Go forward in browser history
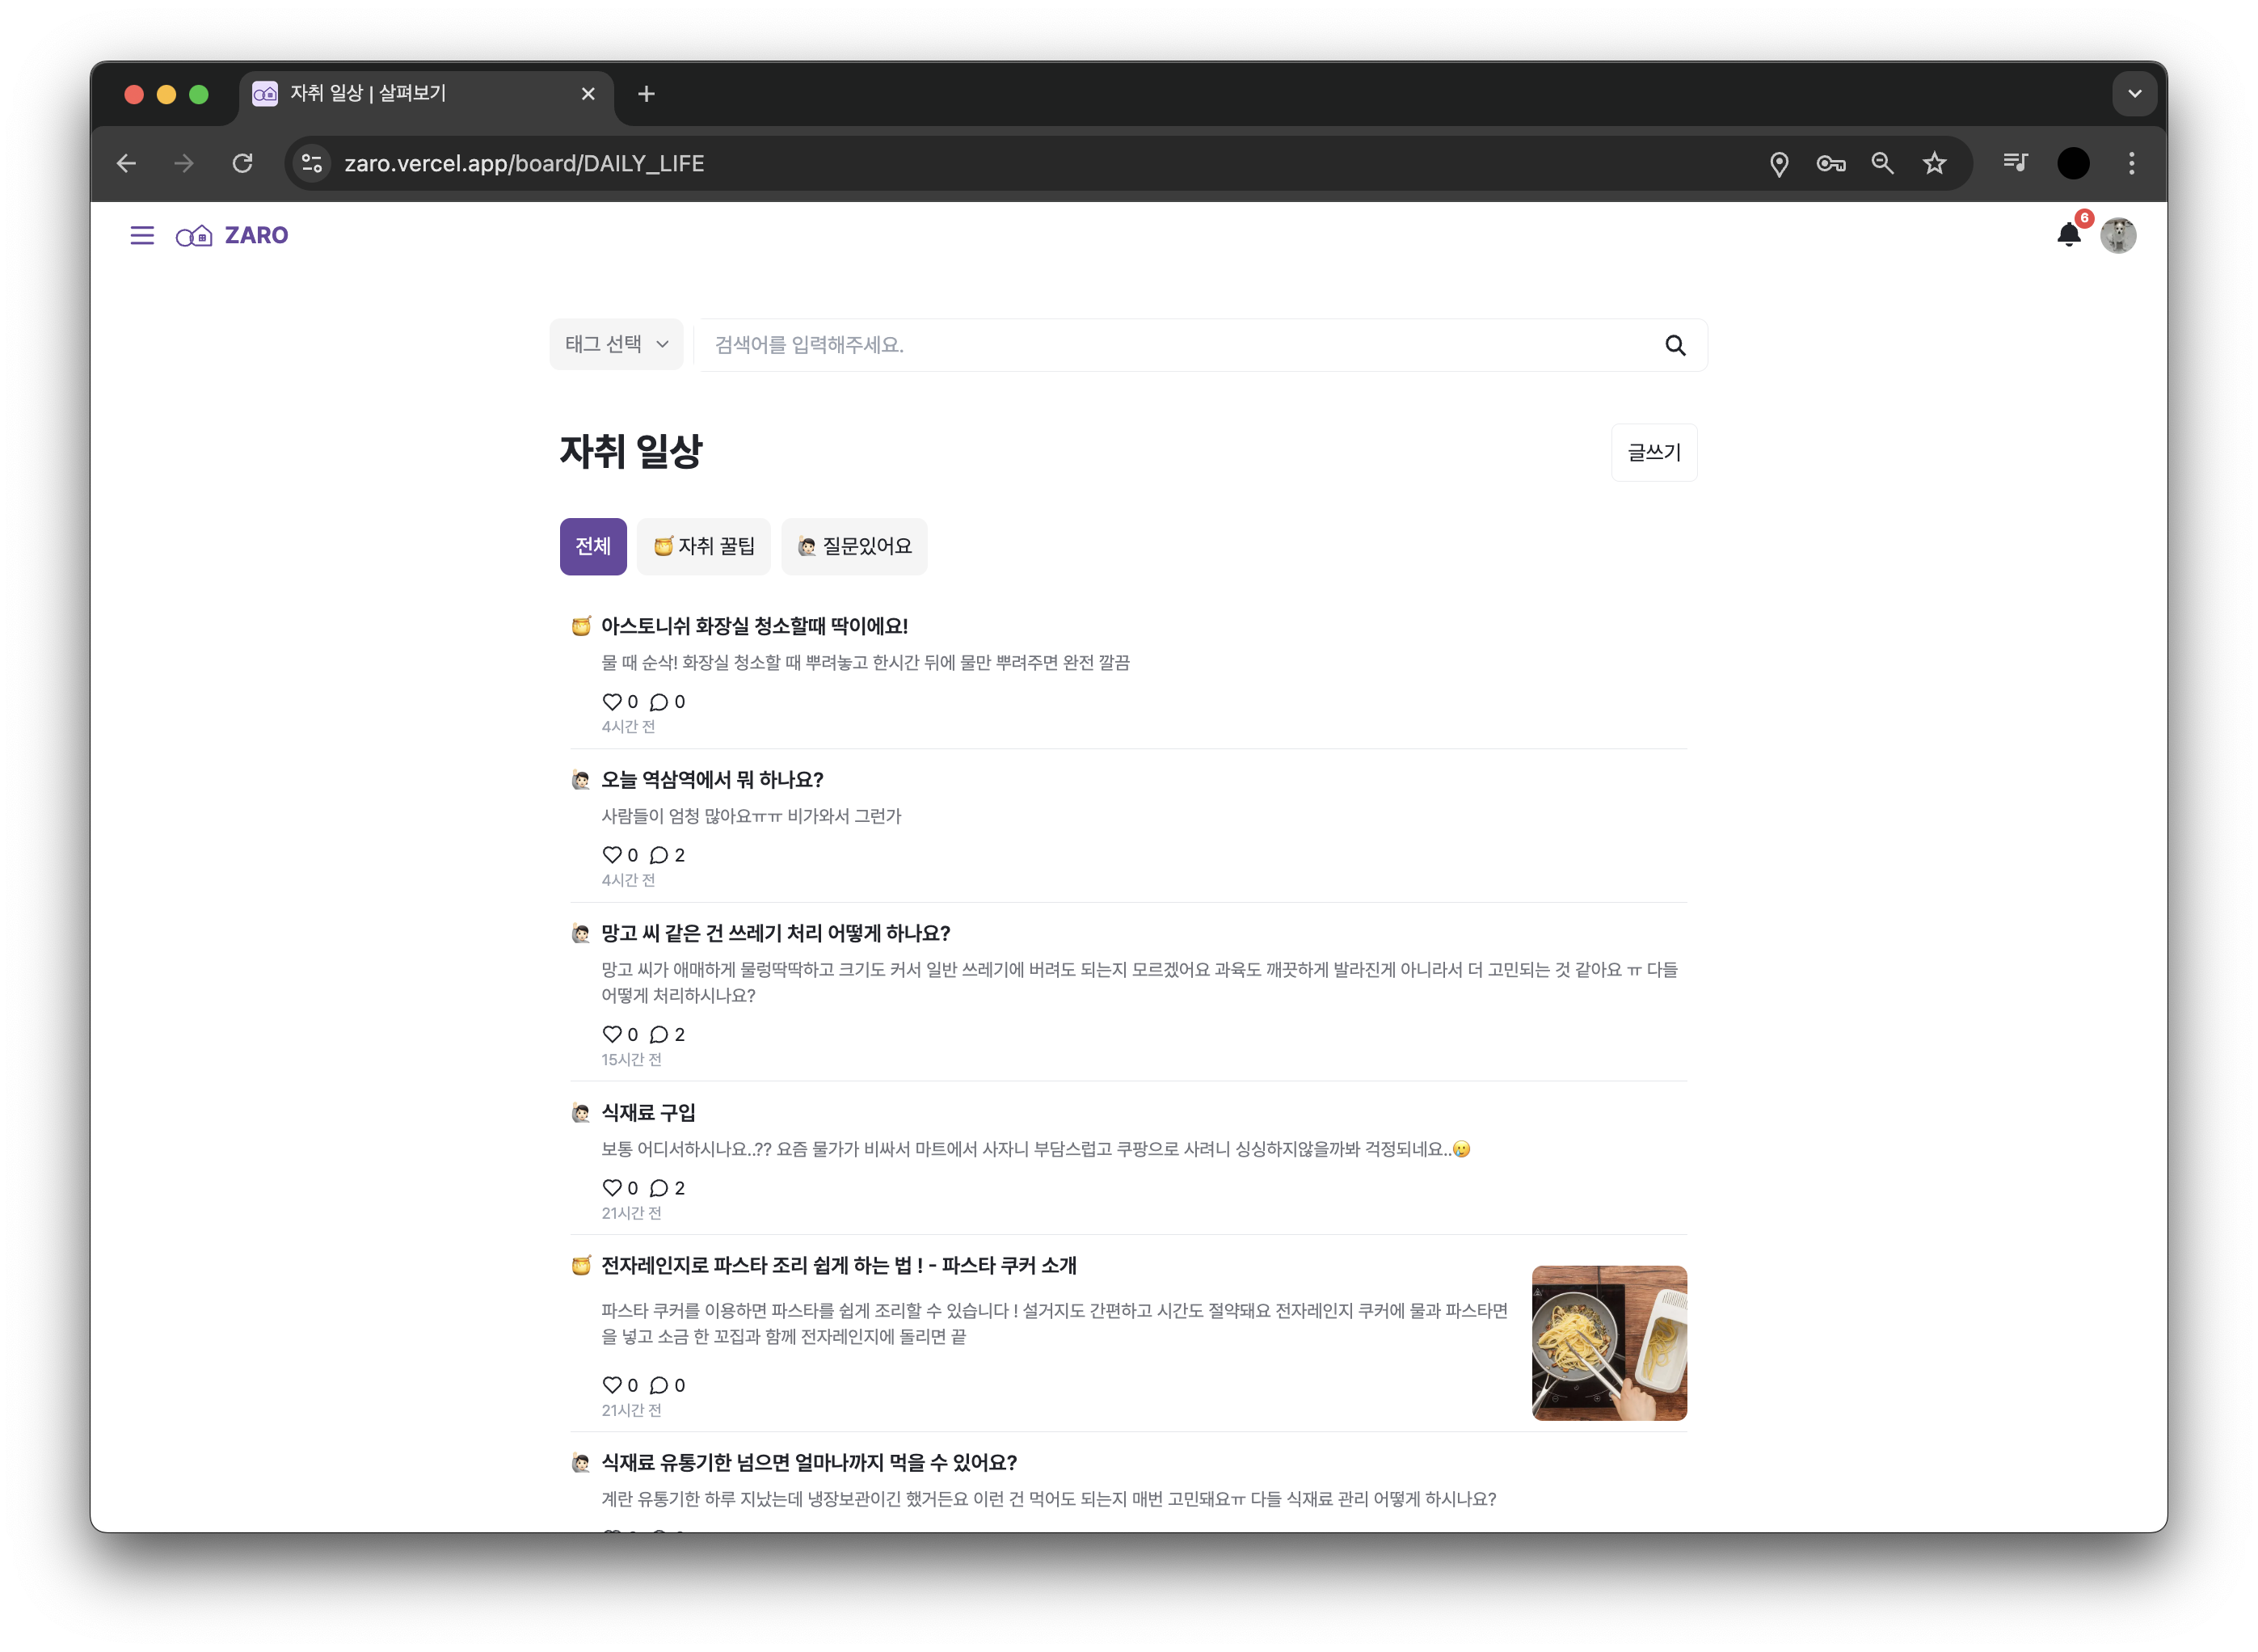The height and width of the screenshot is (1652, 2258). click(184, 163)
